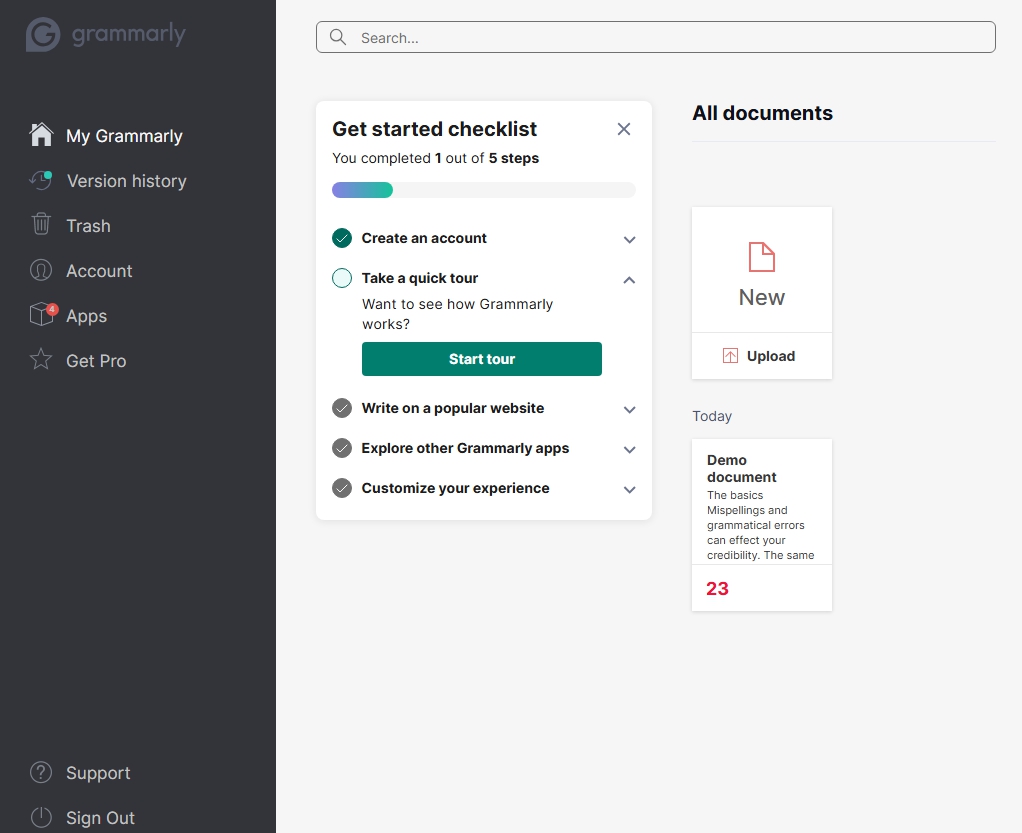Click the Upload arrow icon
1022x833 pixels.
[730, 356]
